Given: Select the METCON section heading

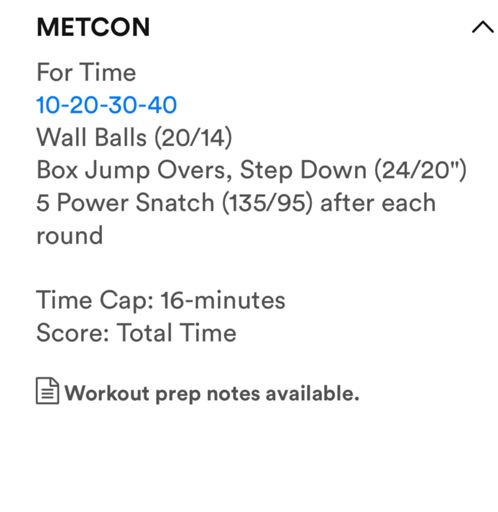Looking at the screenshot, I should 93,27.
